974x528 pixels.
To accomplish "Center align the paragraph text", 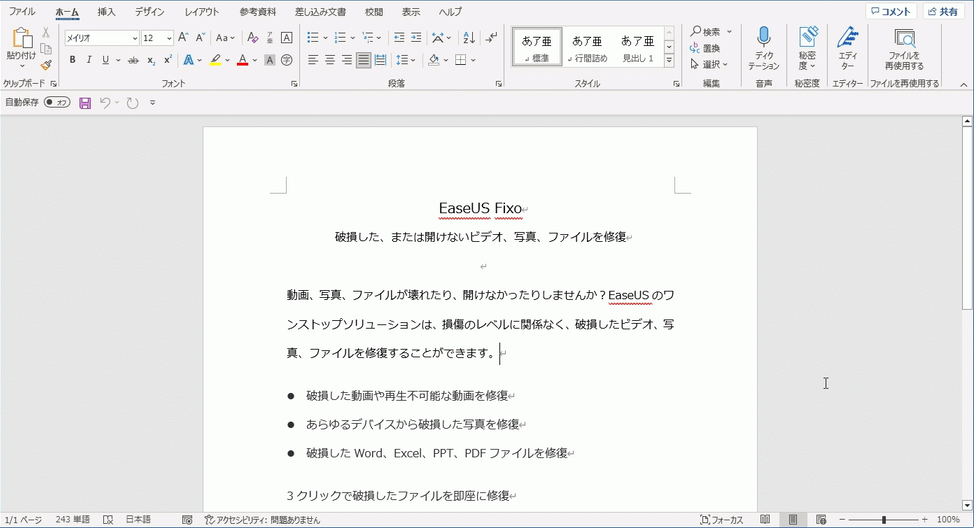I will [329, 60].
